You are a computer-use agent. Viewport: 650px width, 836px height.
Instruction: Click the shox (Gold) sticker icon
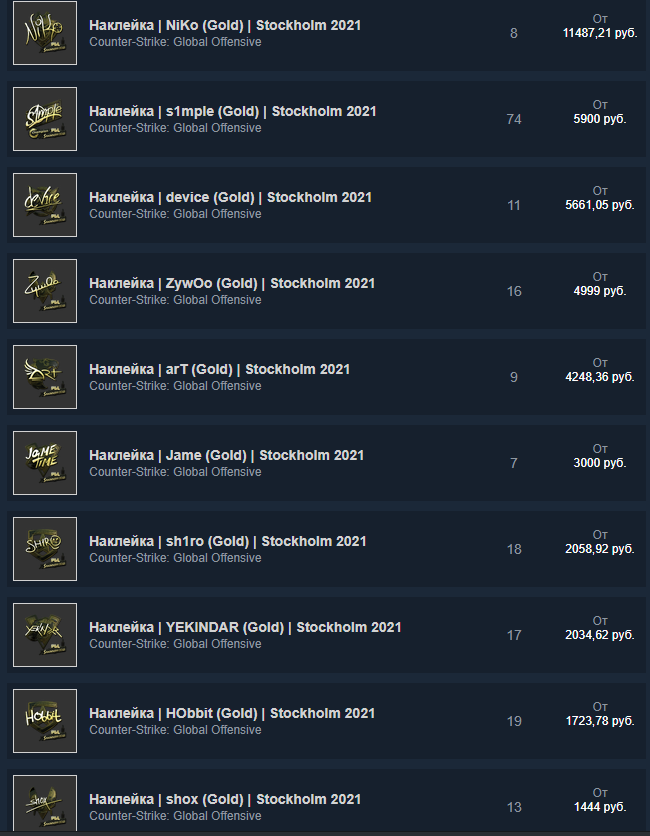click(45, 801)
